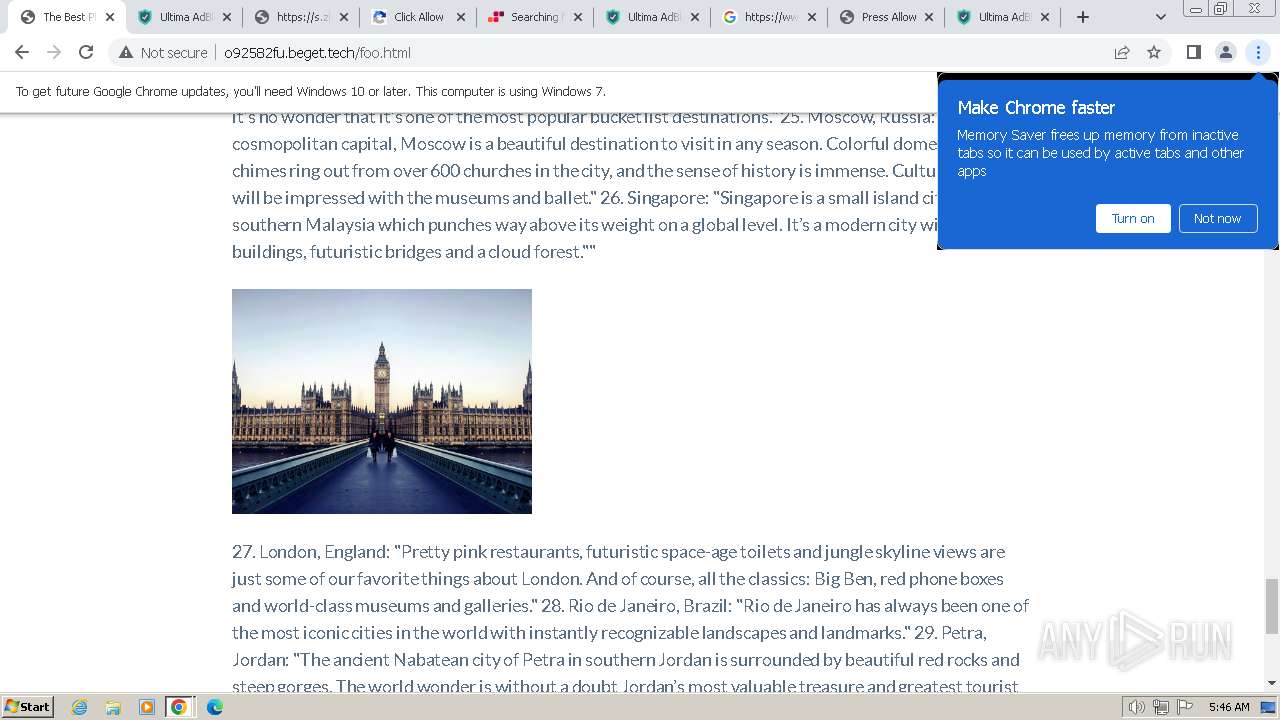Reload the current page
Image resolution: width=1280 pixels, height=720 pixels.
[86, 53]
